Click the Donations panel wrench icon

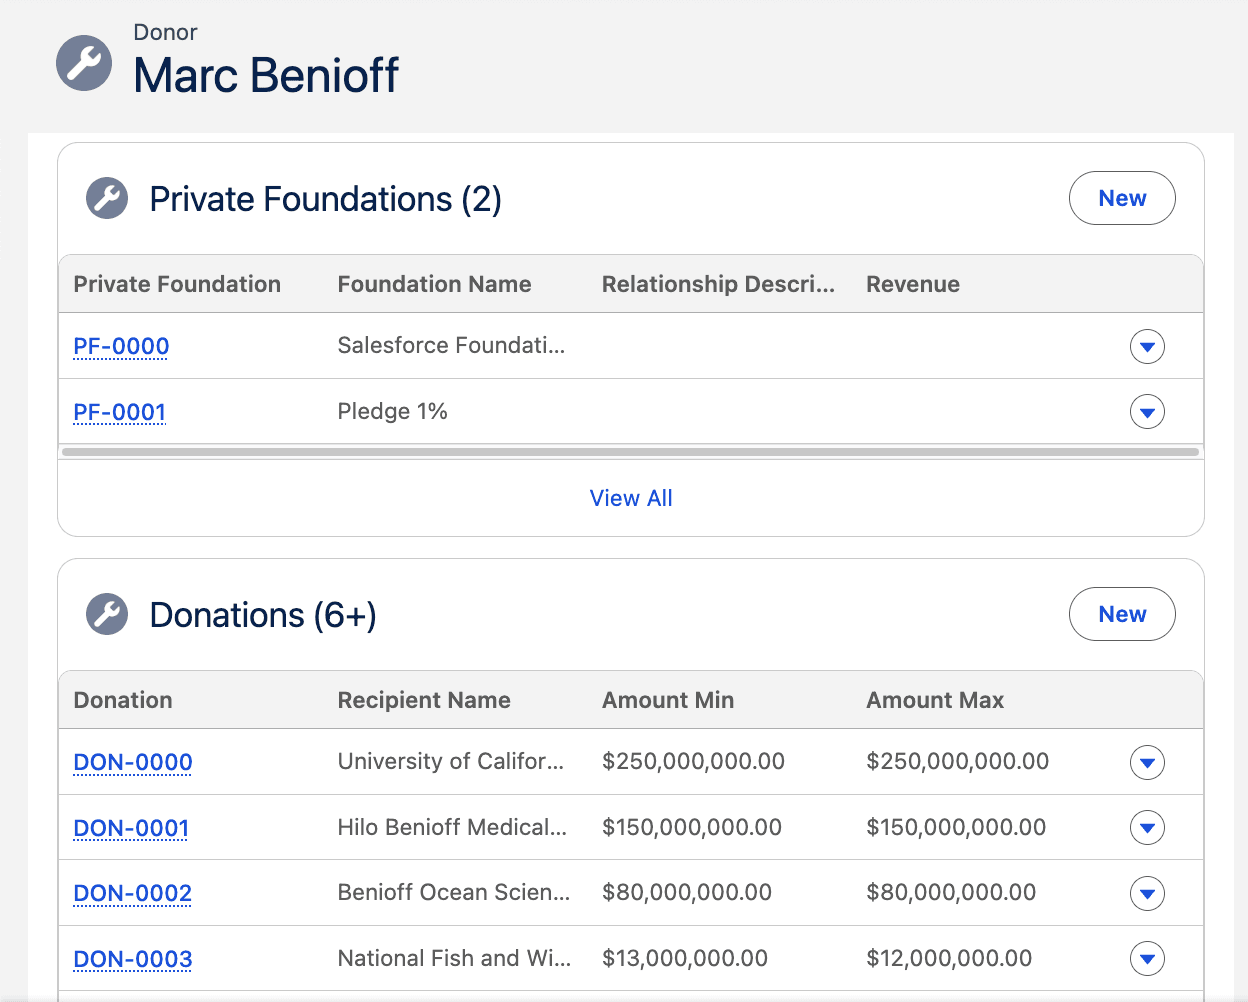click(x=107, y=614)
